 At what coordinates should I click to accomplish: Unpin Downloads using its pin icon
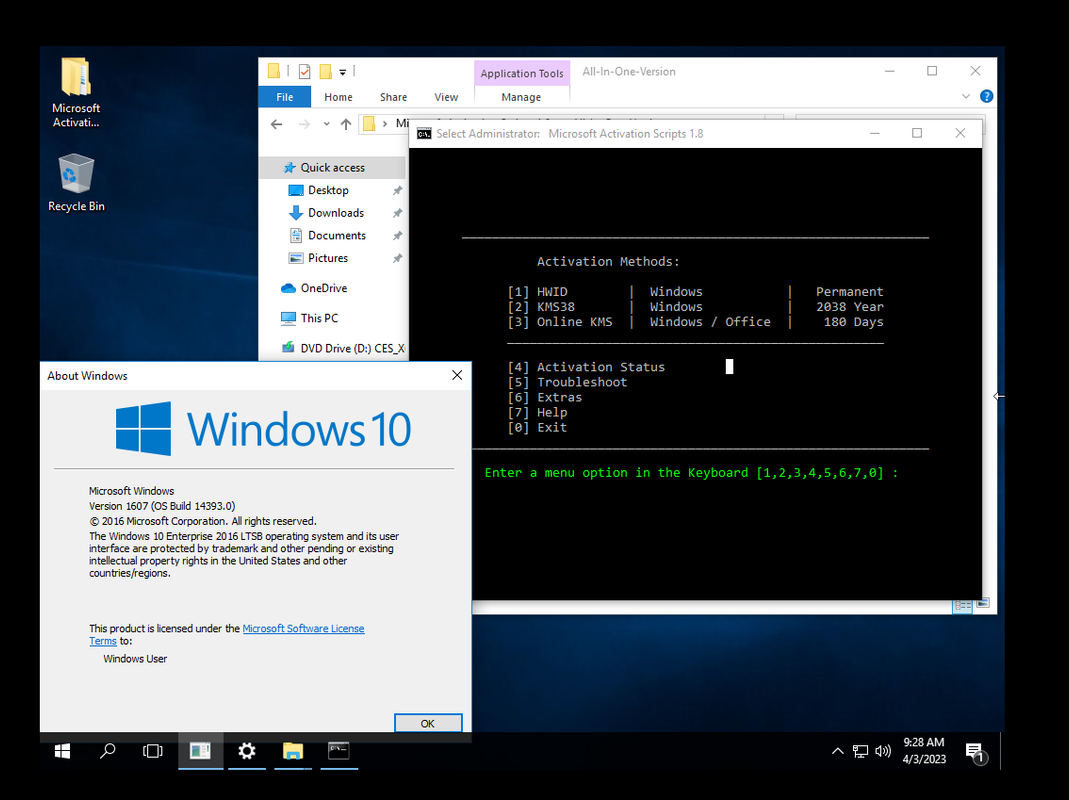point(397,213)
